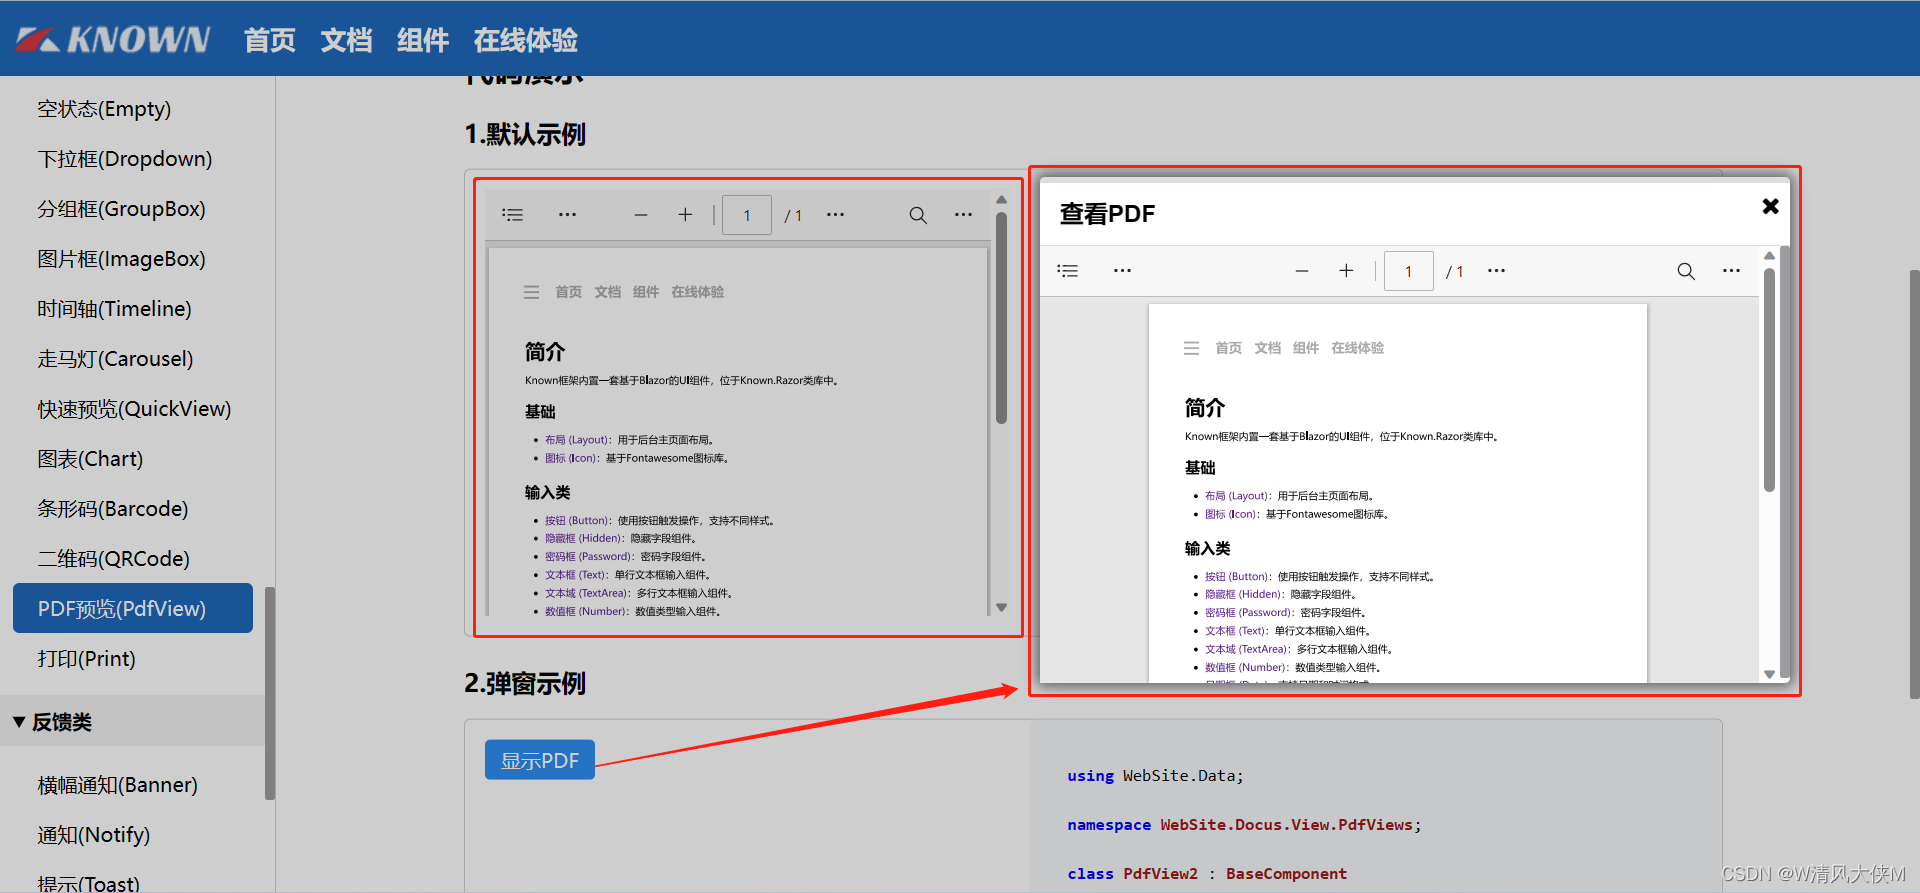1920x893 pixels.
Task: Select 时间轴(Timeline) in sidebar
Action: (114, 309)
